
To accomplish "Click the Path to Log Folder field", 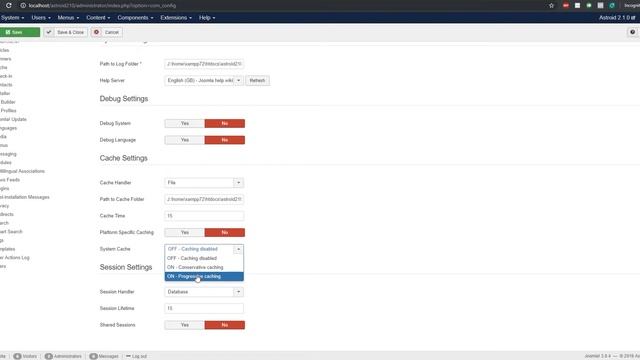I will coord(204,64).
